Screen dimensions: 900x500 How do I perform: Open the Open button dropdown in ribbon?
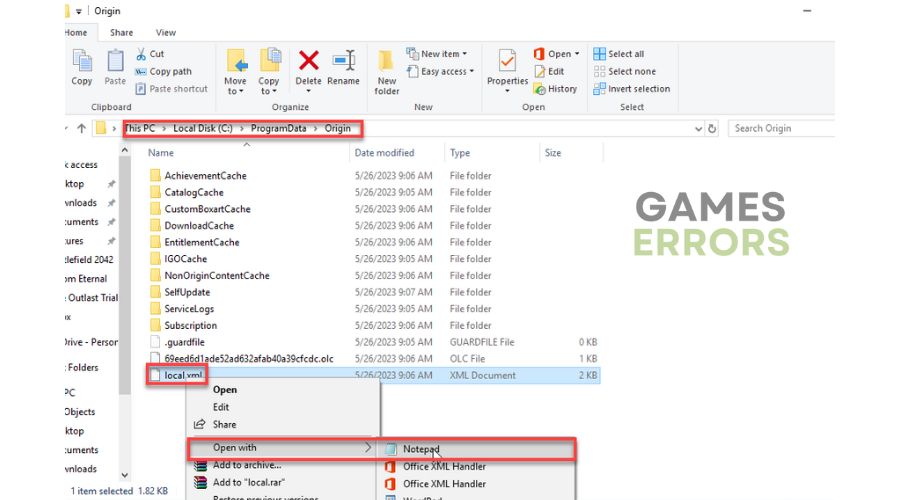point(576,54)
